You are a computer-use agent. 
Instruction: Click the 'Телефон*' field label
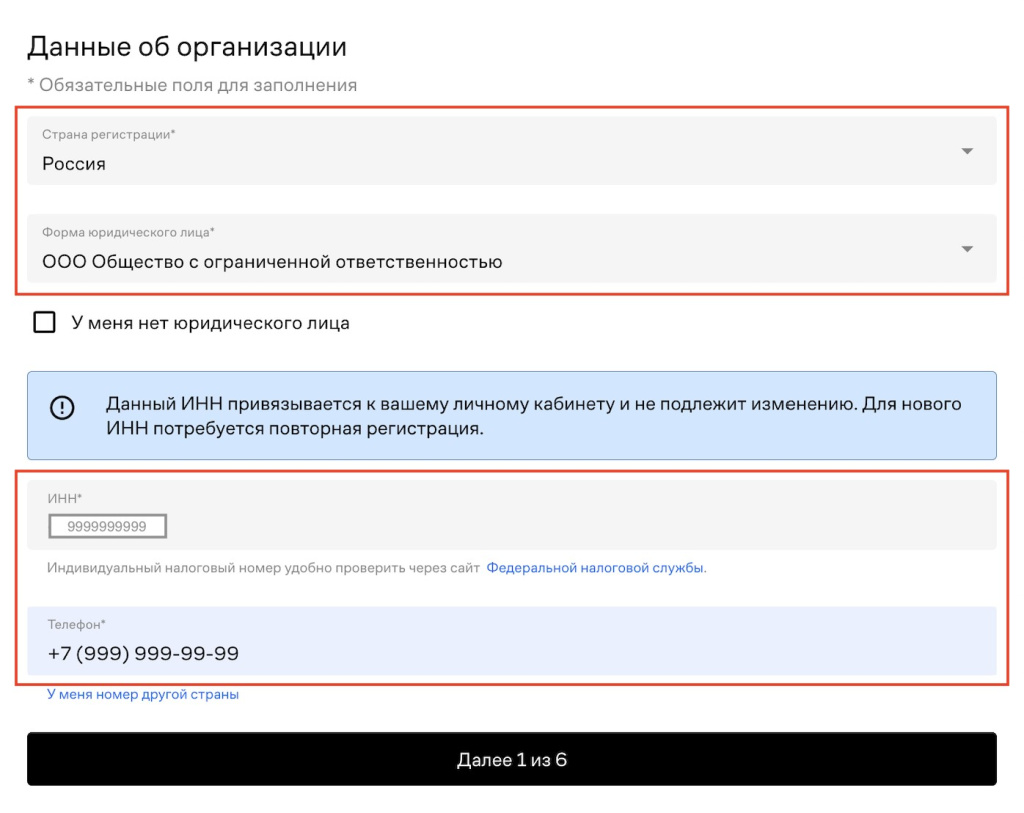click(x=76, y=624)
